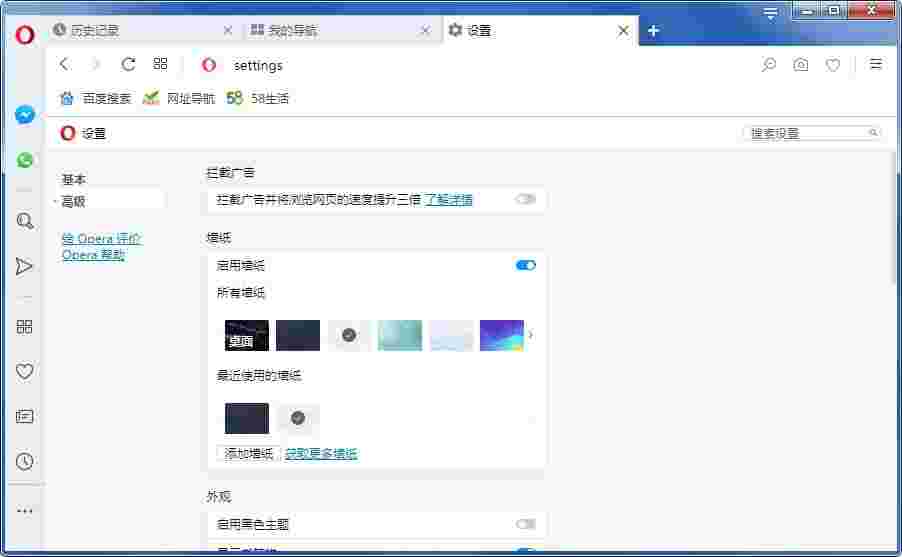The width and height of the screenshot is (902, 557).
Task: Open the Opera 帮助 link
Action: (x=93, y=254)
